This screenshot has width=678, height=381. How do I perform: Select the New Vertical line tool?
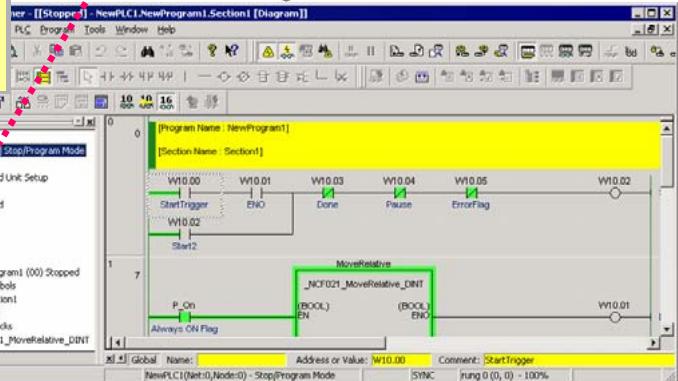click(x=185, y=77)
